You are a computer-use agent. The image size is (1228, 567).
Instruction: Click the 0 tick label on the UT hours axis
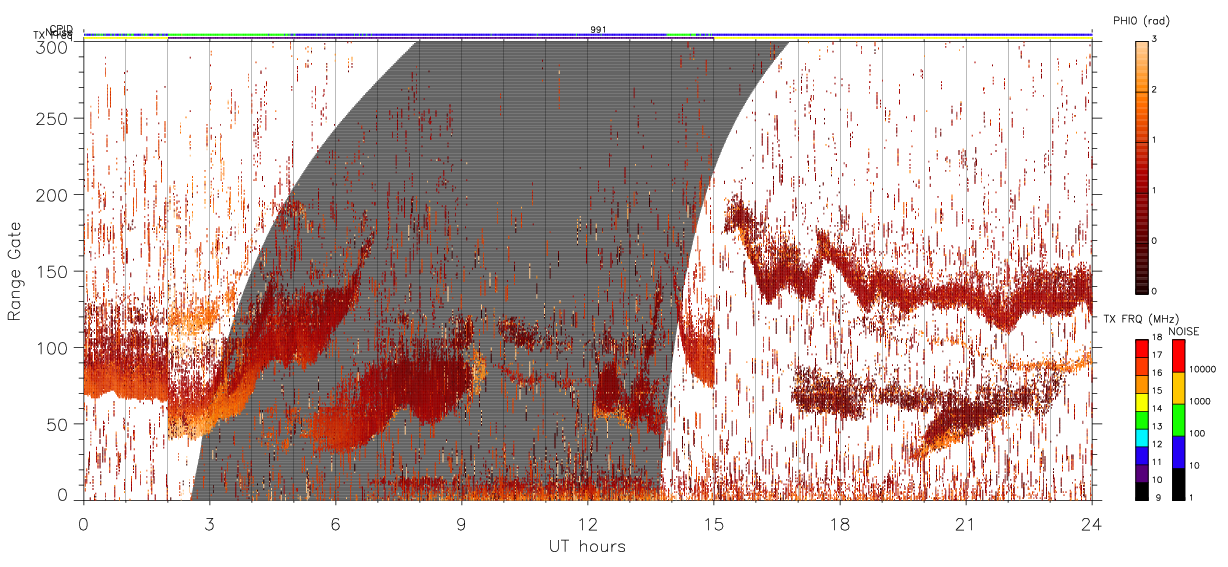pos(84,523)
